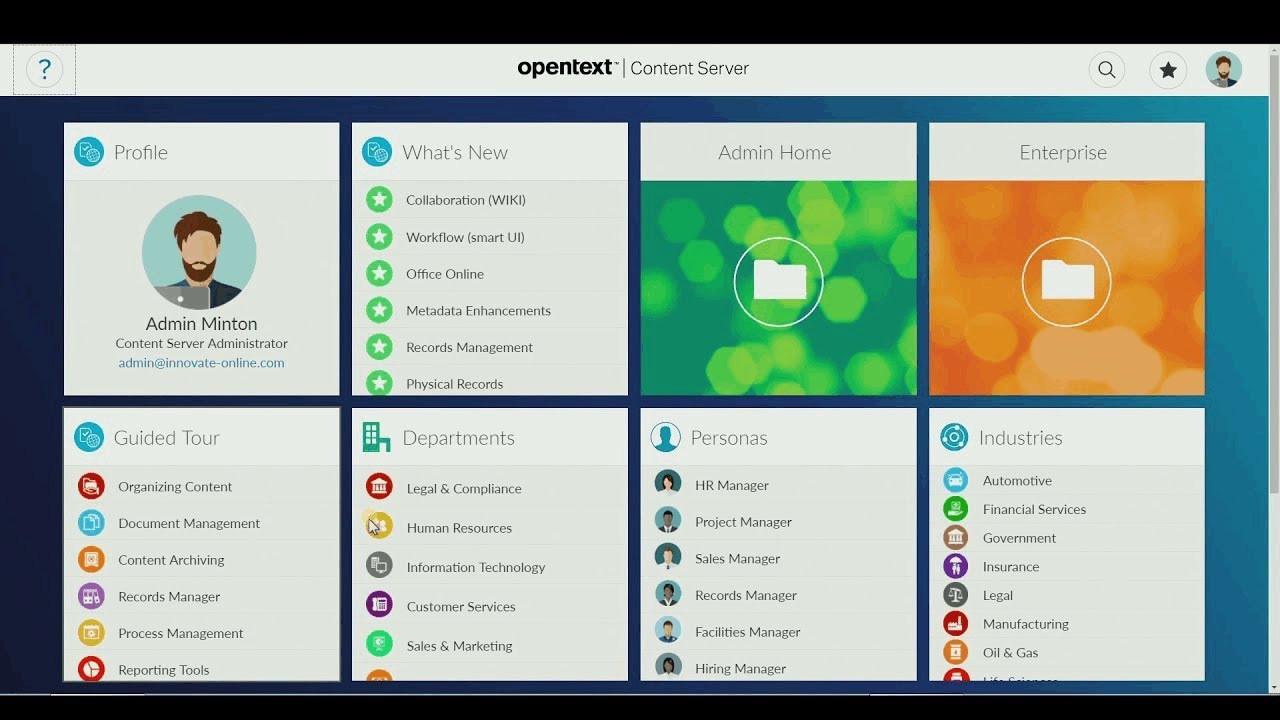
Task: Click the Admin Minton profile picture
Action: [199, 252]
